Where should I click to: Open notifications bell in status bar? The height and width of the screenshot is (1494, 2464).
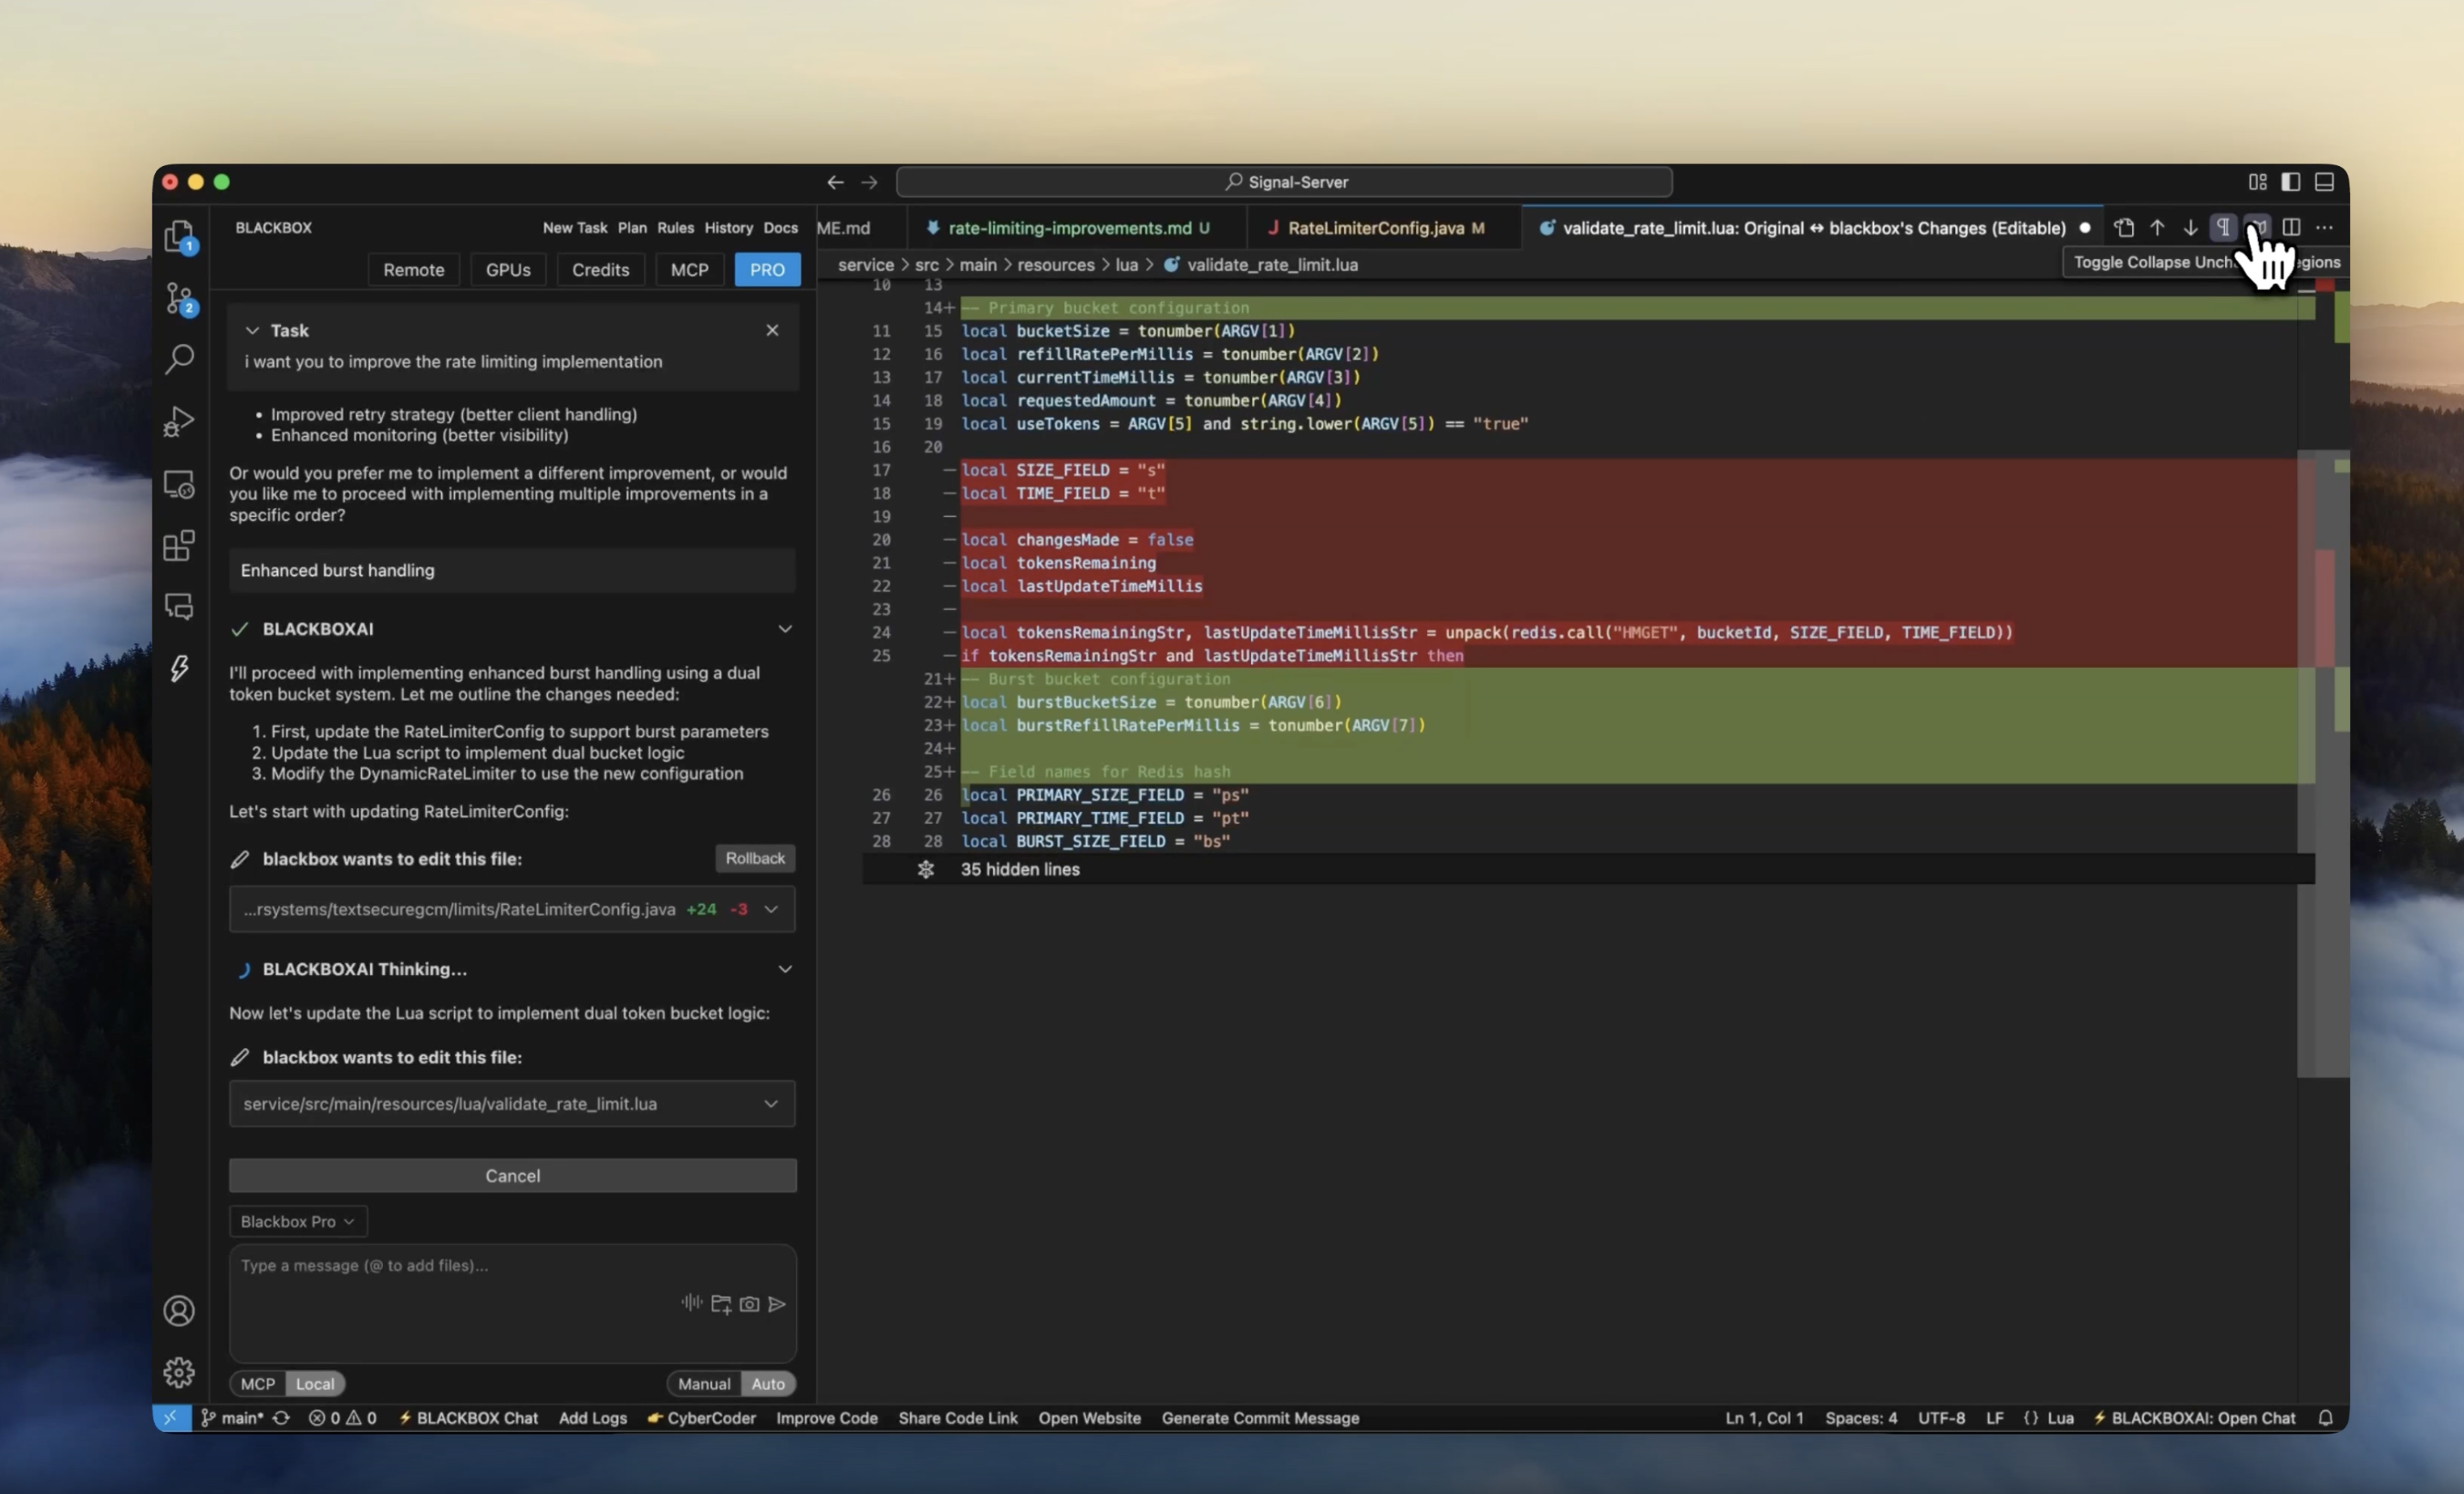2325,1418
